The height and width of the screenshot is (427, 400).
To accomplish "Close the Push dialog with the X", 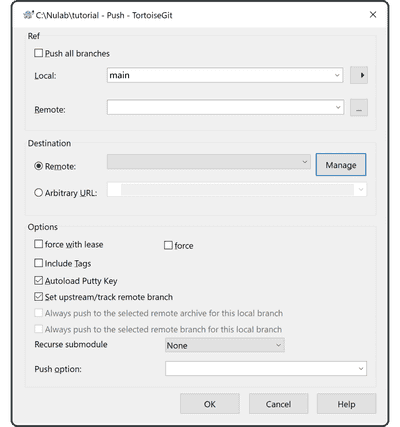I will [373, 15].
